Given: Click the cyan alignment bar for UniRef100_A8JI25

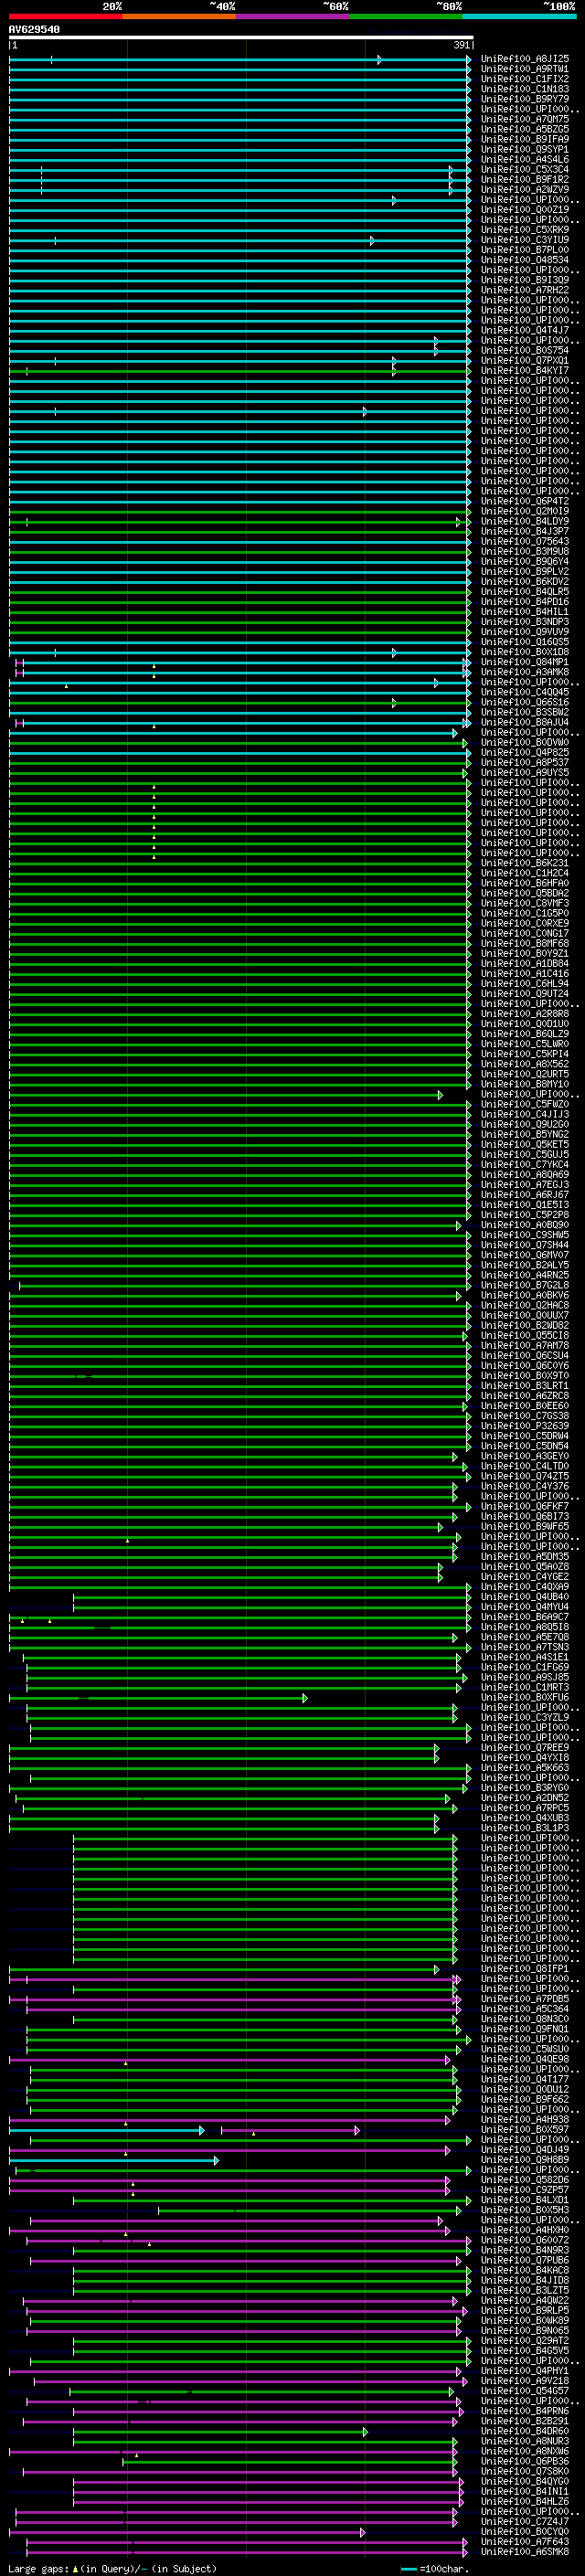Looking at the screenshot, I should 240,60.
